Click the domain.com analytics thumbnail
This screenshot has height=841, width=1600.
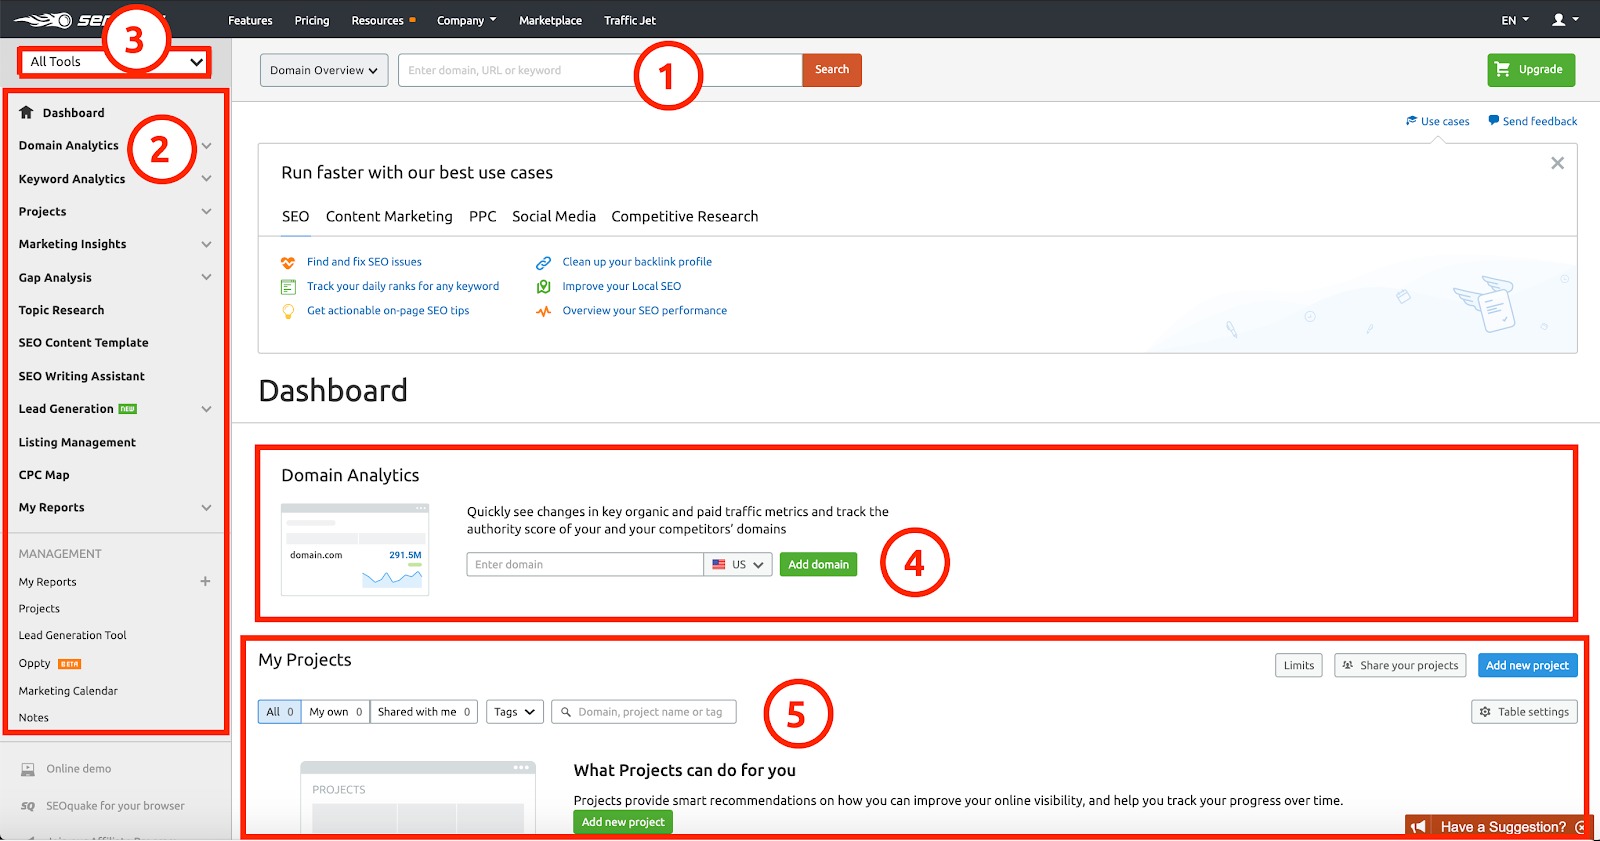[355, 549]
